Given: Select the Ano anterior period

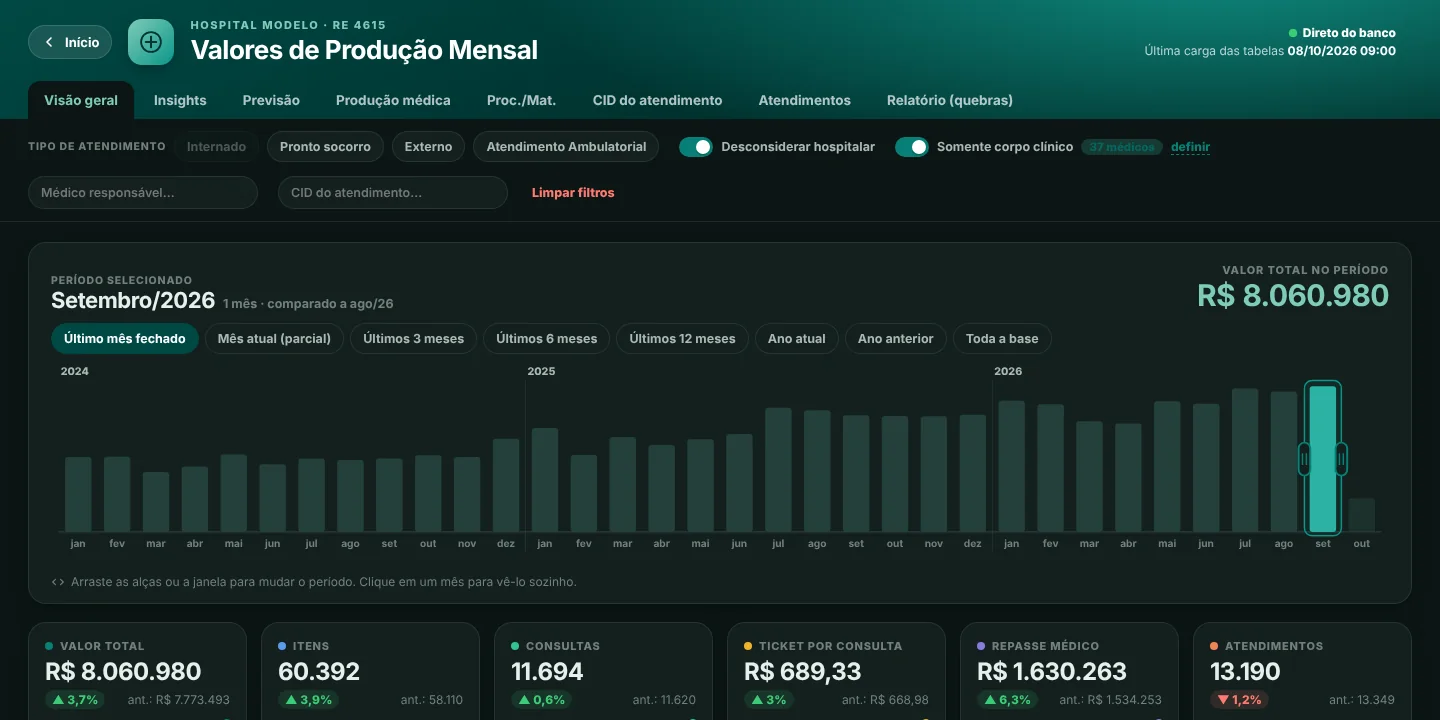Looking at the screenshot, I should pos(895,339).
